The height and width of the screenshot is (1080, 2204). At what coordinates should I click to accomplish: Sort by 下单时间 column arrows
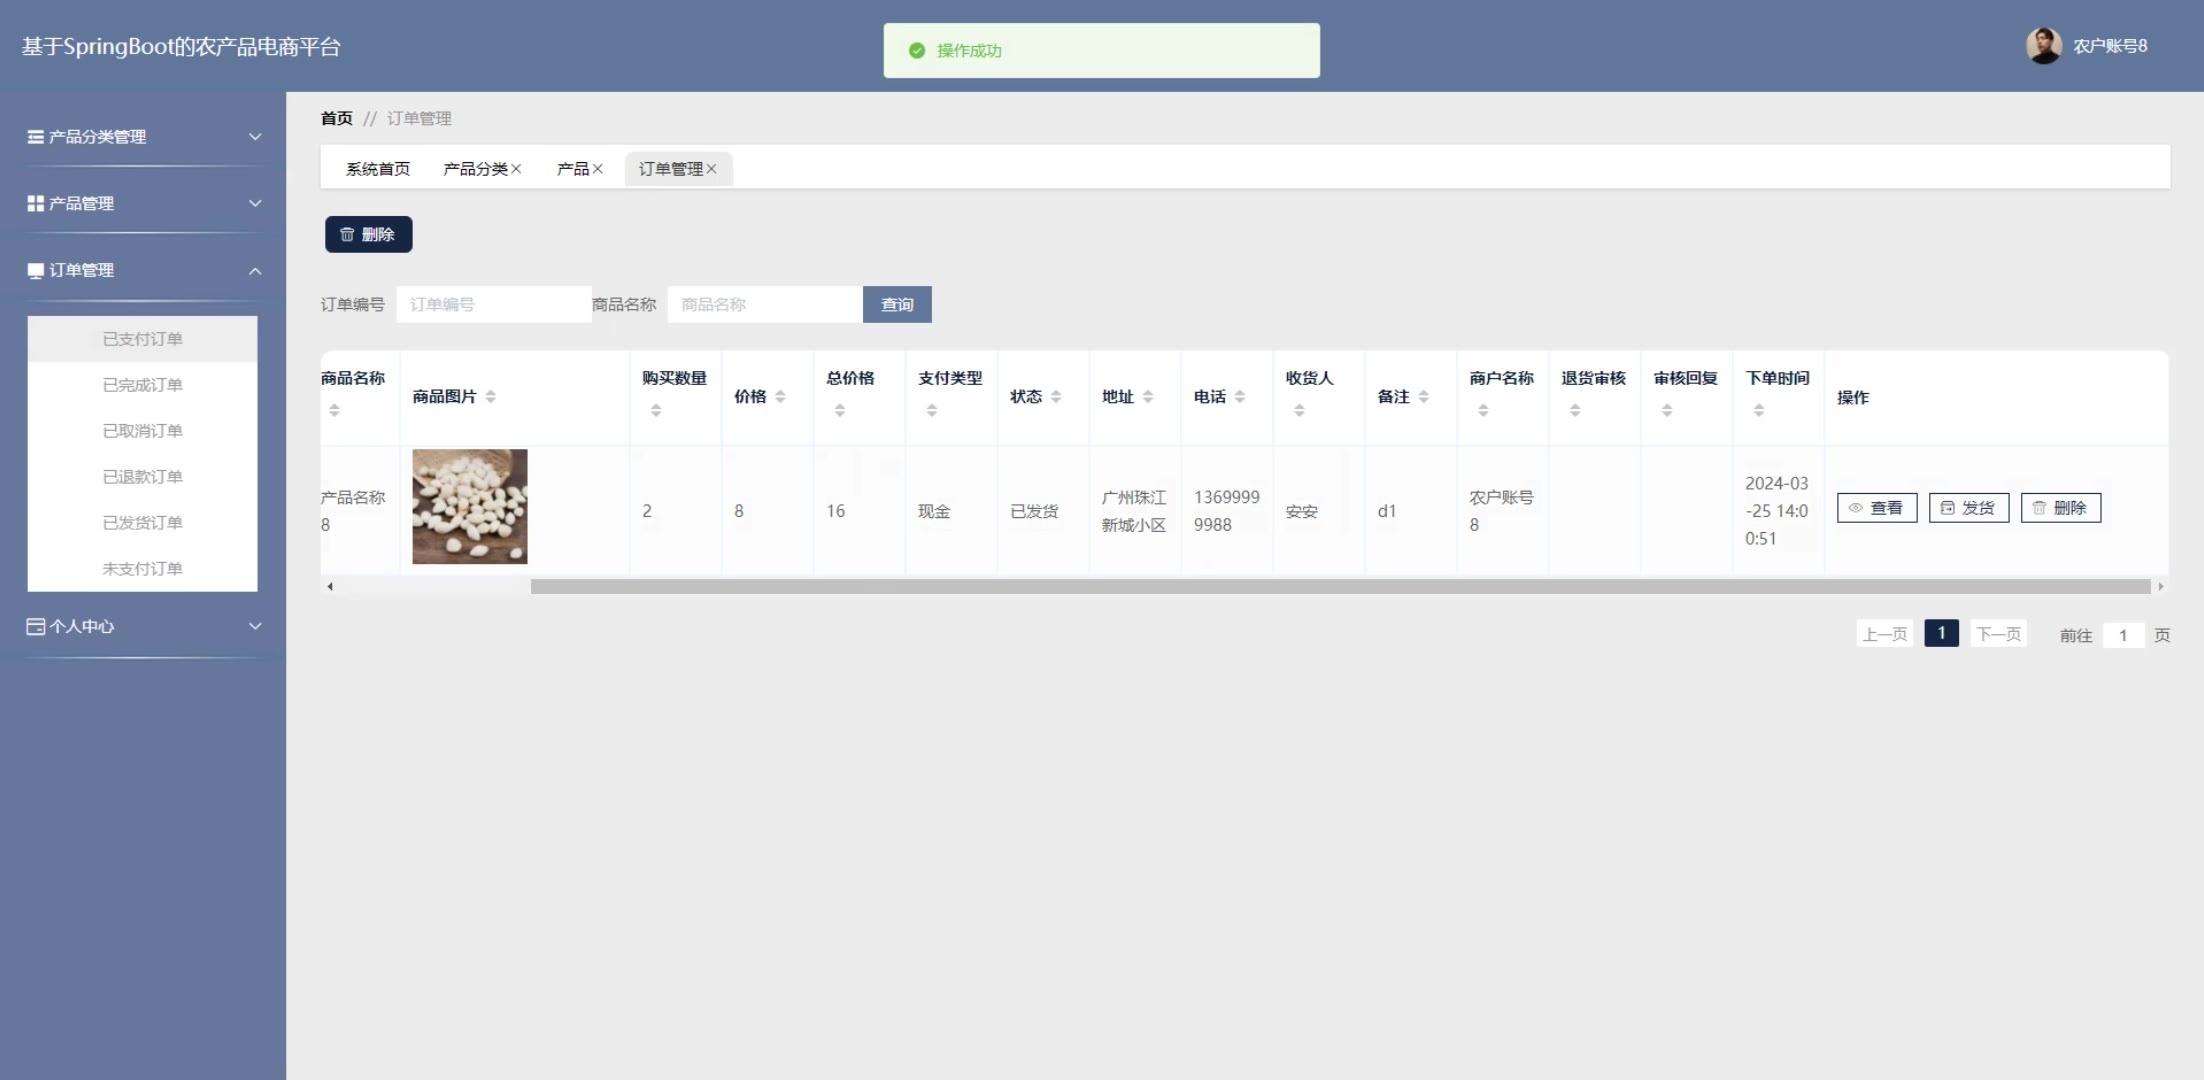point(1759,410)
